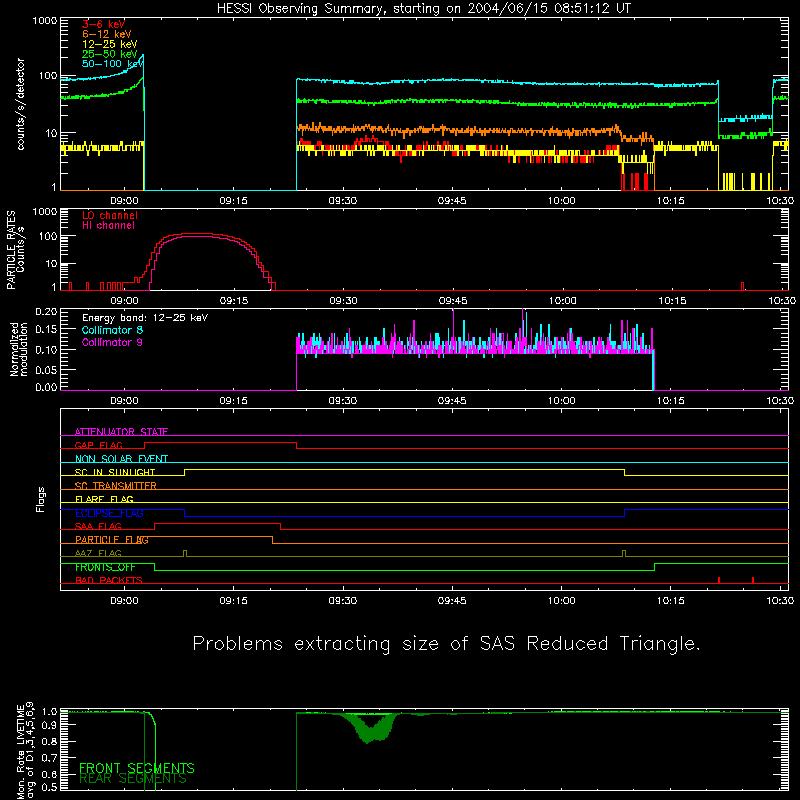The height and width of the screenshot is (800, 800).
Task: Click the 09:00 tick under the flags panel
Action: 124,601
